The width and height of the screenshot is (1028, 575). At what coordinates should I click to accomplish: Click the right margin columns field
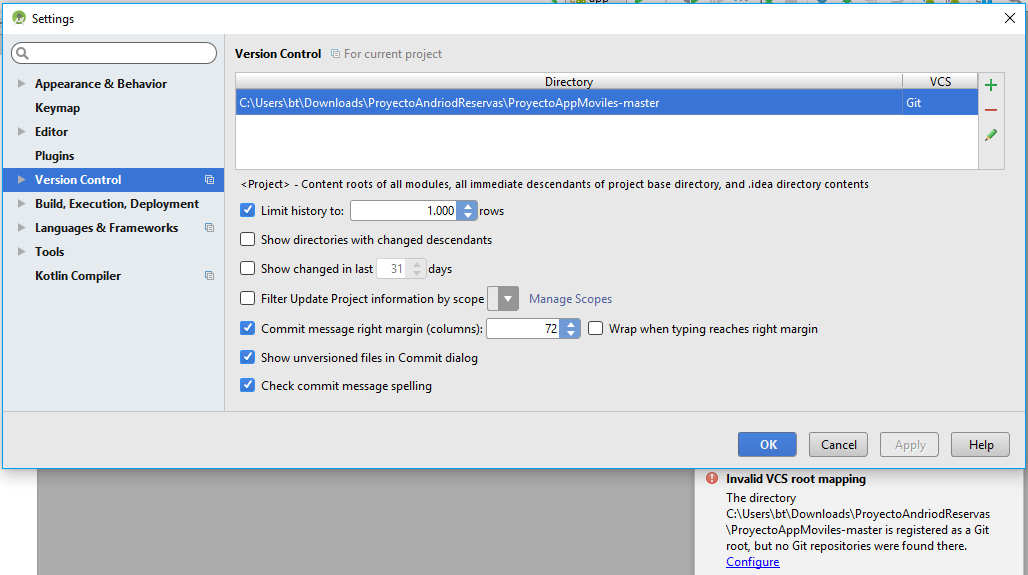click(x=524, y=328)
